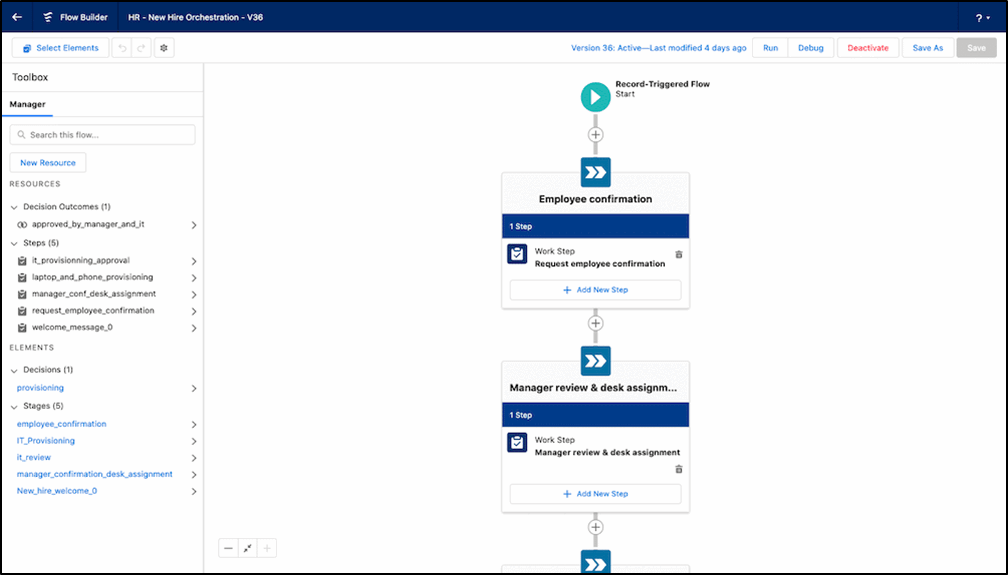Screen dimensions: 1008x575
Task: Collapse the Stages elements section
Action: pyautogui.click(x=15, y=406)
